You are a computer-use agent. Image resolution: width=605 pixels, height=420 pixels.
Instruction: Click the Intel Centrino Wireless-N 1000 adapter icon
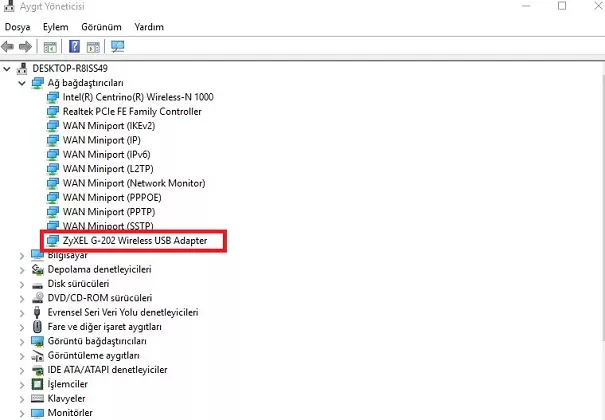53,97
